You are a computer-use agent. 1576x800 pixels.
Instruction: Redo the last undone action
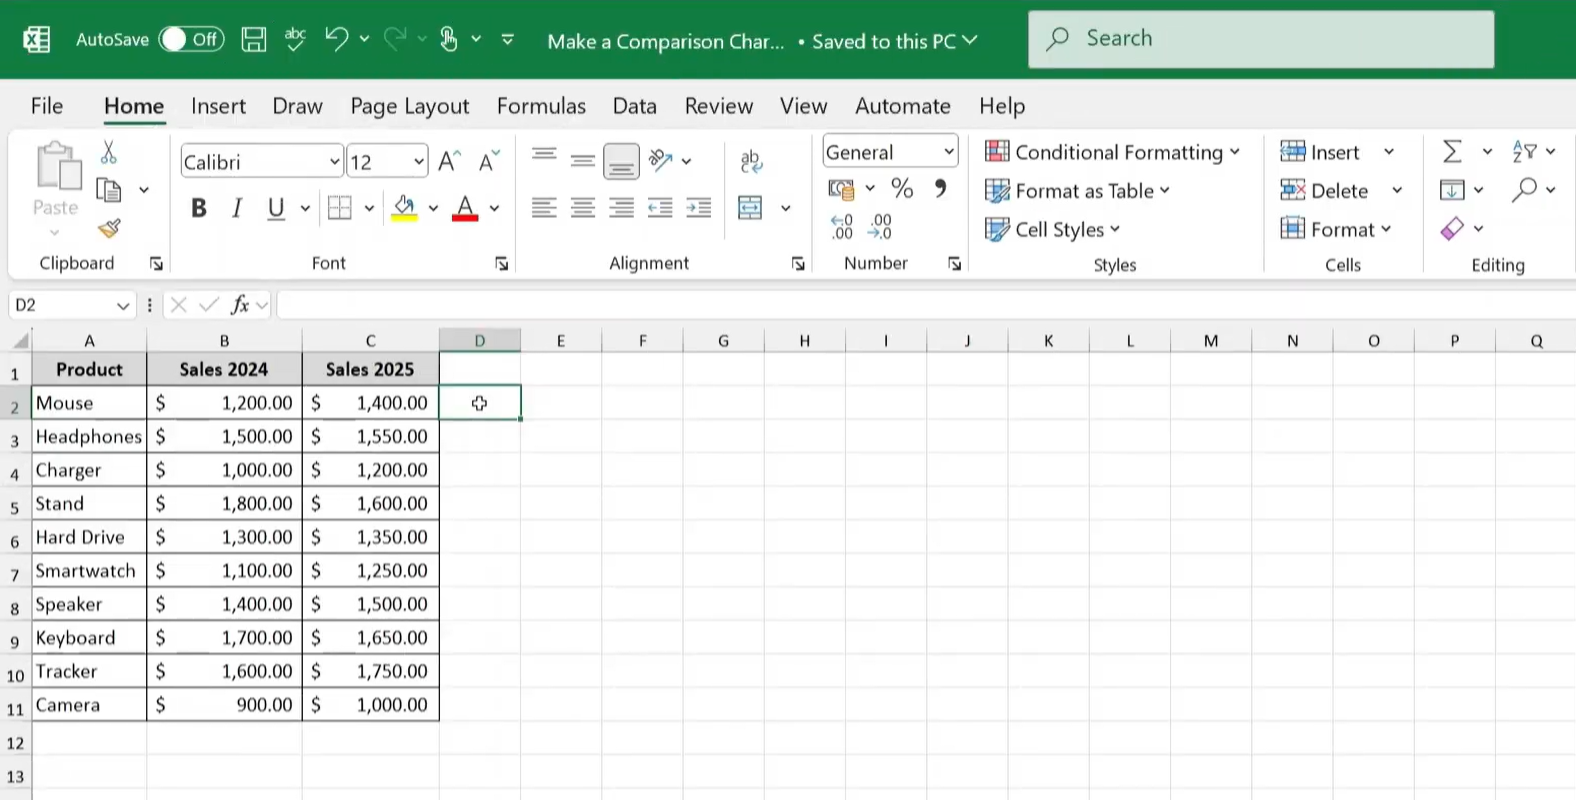click(x=395, y=39)
